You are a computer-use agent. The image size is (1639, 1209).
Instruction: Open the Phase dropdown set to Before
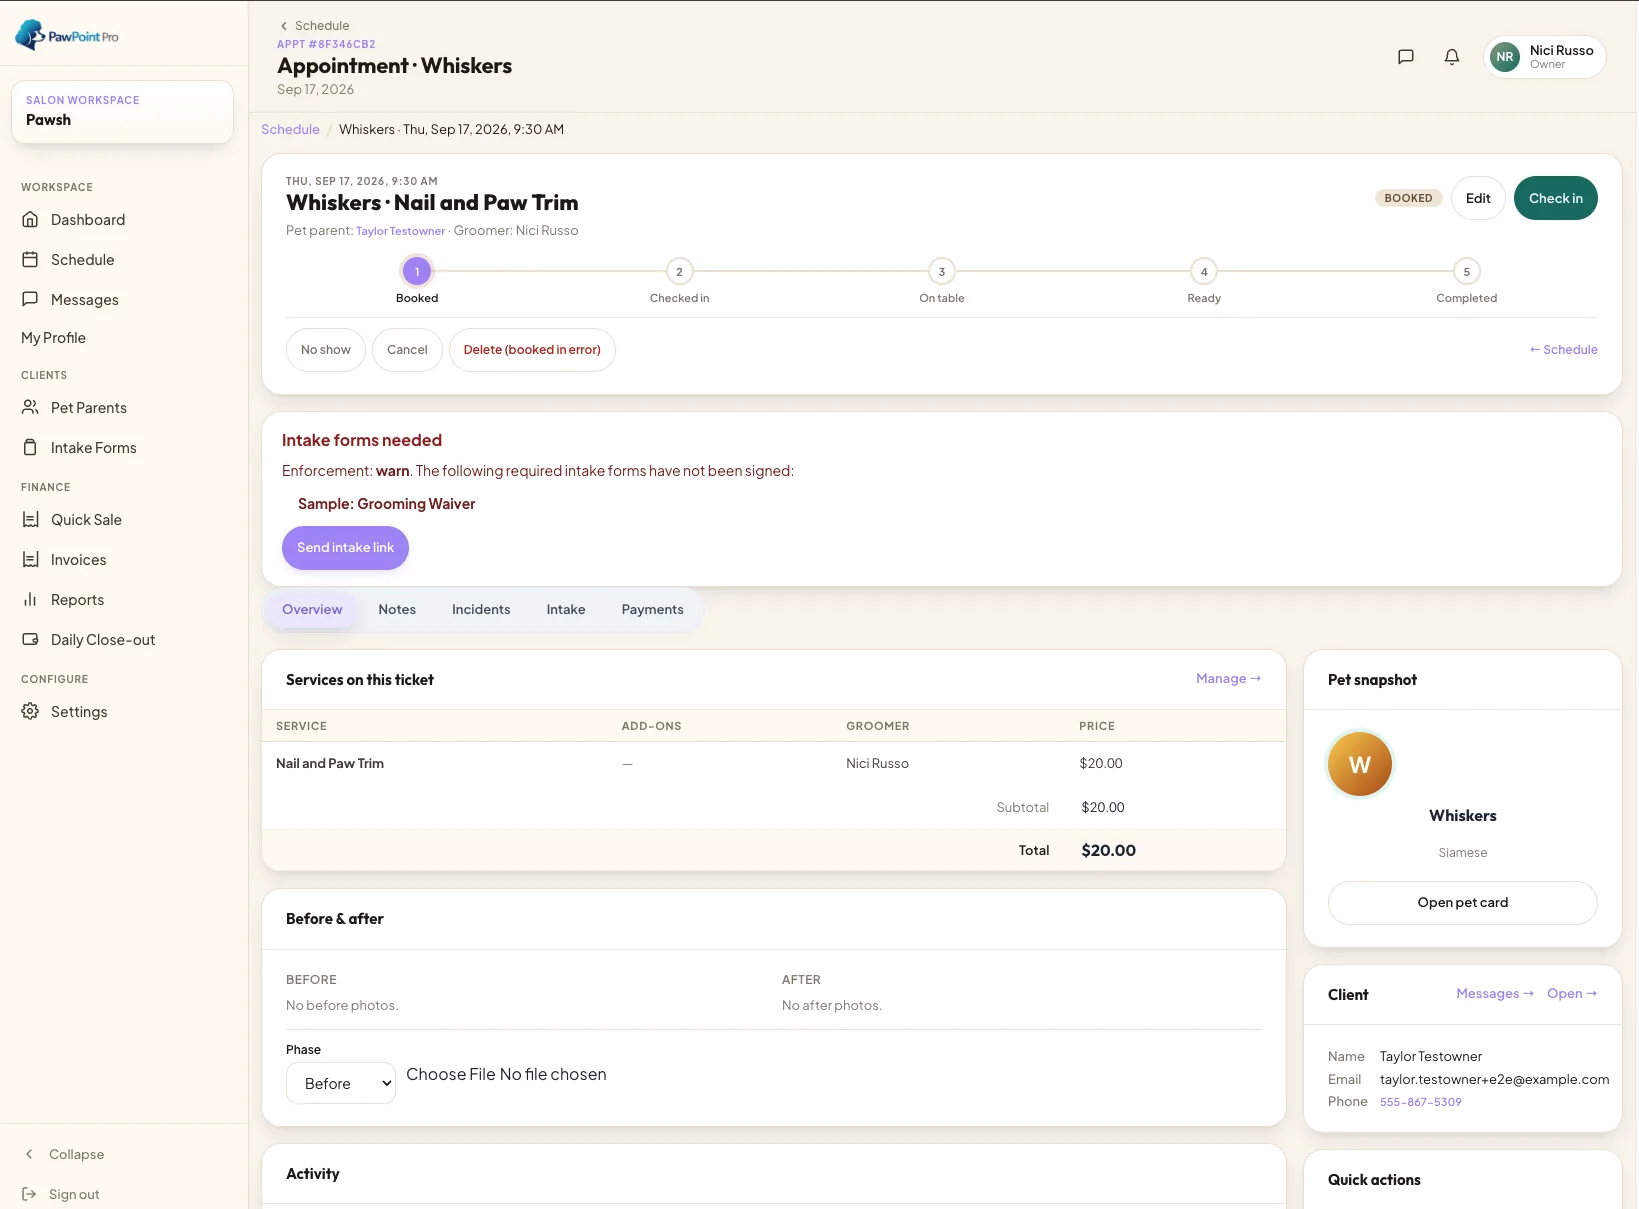click(x=341, y=1083)
